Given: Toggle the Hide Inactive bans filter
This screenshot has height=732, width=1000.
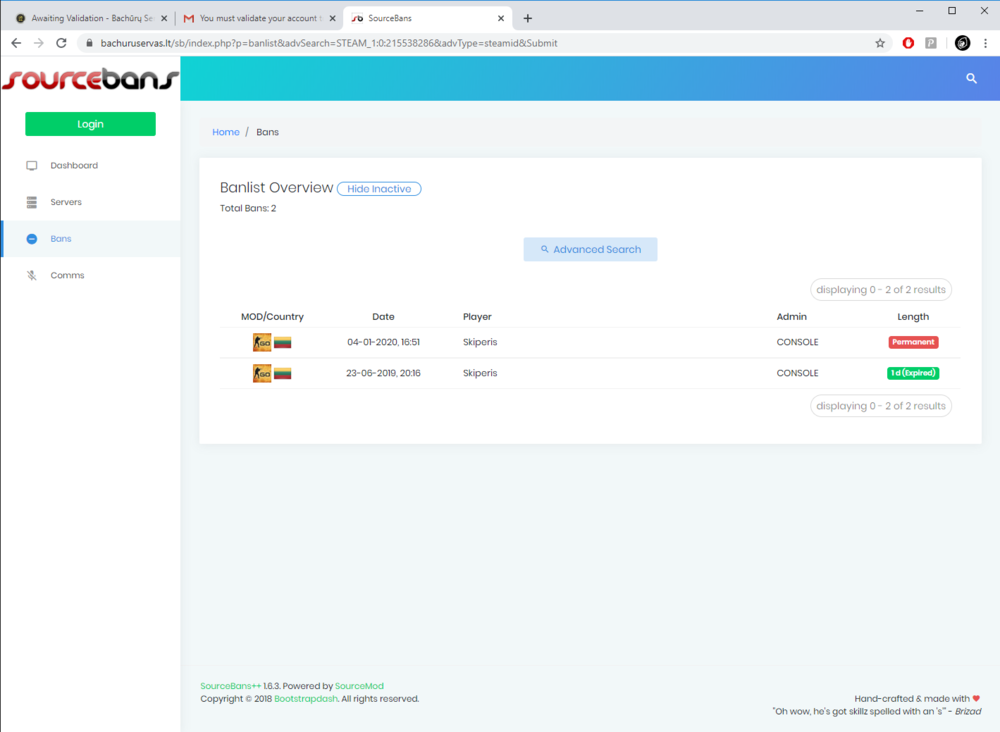Looking at the screenshot, I should pos(379,189).
